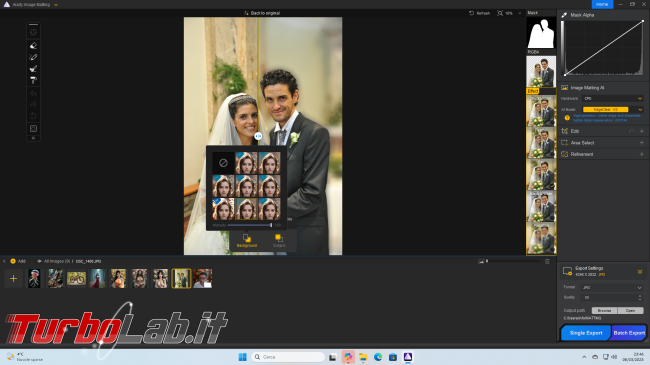Click the Image Matting AI panel icon

pyautogui.click(x=565, y=88)
